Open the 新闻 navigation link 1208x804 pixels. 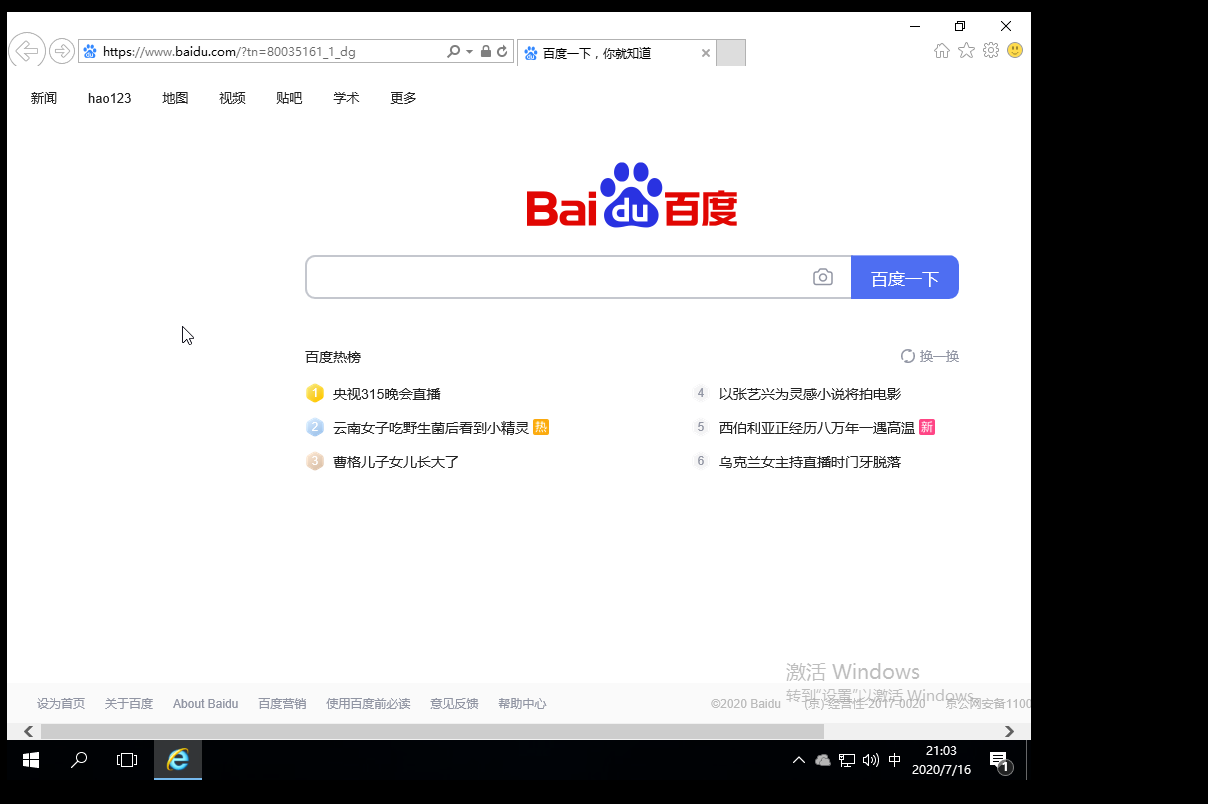click(x=44, y=98)
